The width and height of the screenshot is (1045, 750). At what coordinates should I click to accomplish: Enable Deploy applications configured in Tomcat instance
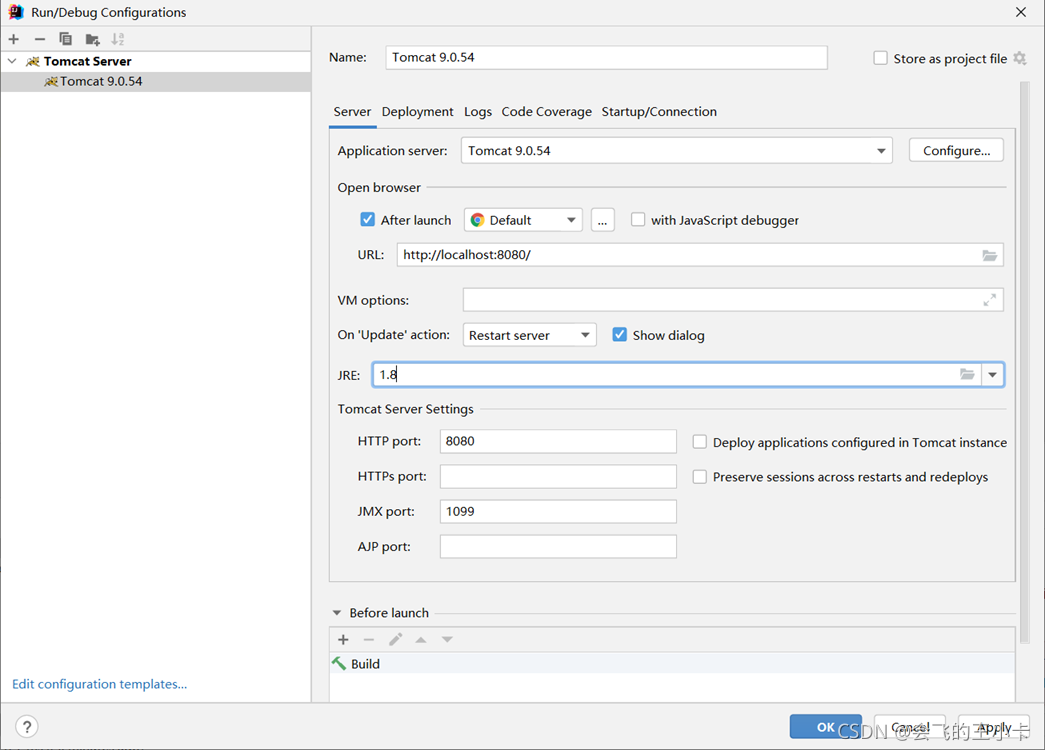click(x=699, y=442)
